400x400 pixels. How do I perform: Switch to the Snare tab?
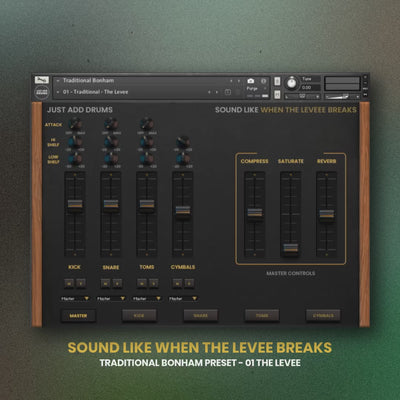[200, 315]
